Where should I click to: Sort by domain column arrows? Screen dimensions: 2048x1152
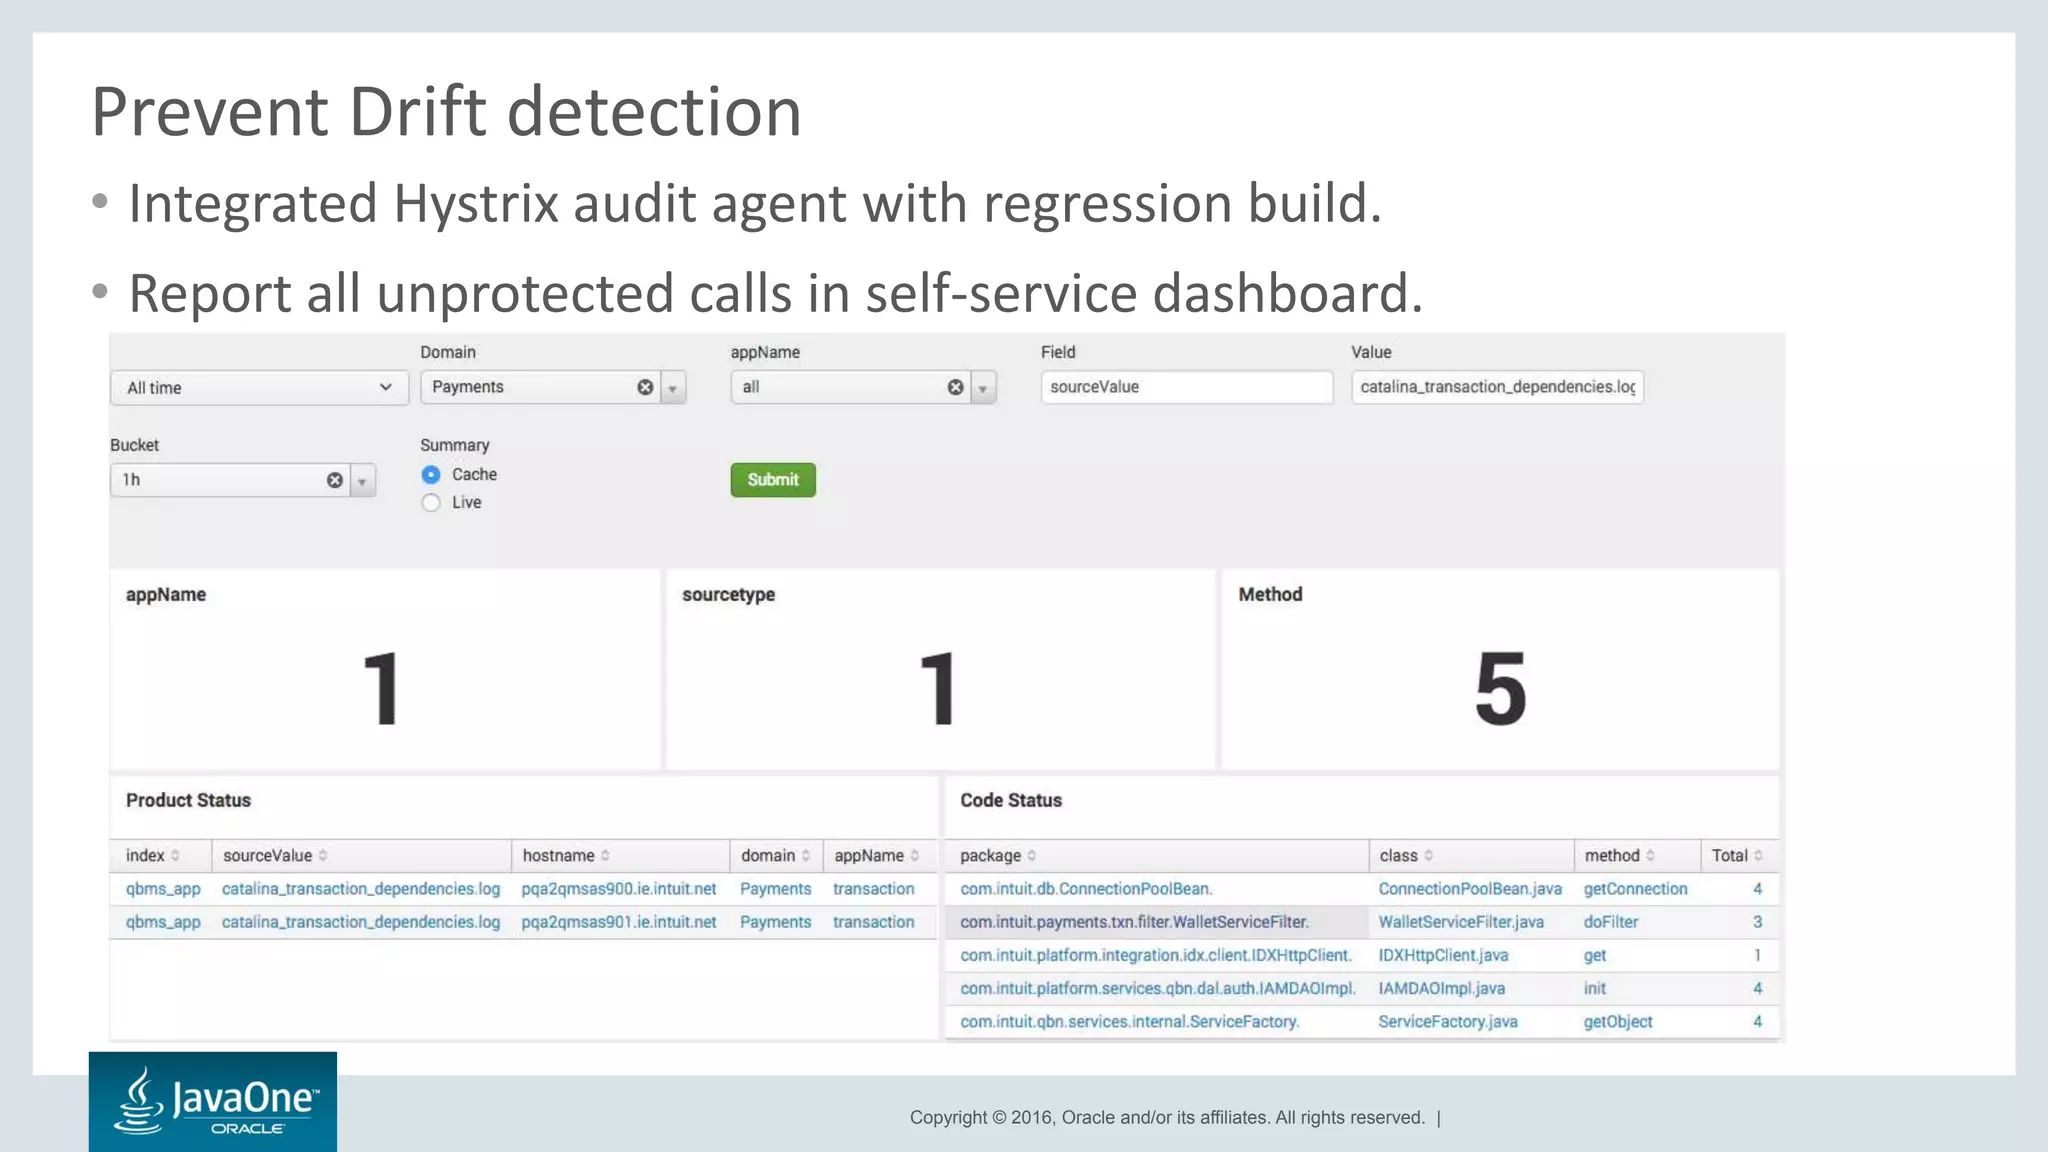pos(806,856)
